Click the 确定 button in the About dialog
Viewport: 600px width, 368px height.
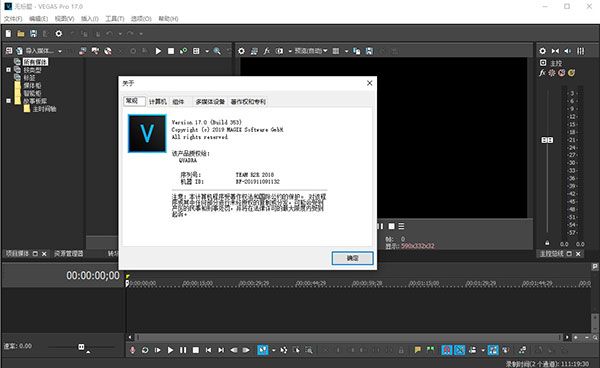pos(352,258)
